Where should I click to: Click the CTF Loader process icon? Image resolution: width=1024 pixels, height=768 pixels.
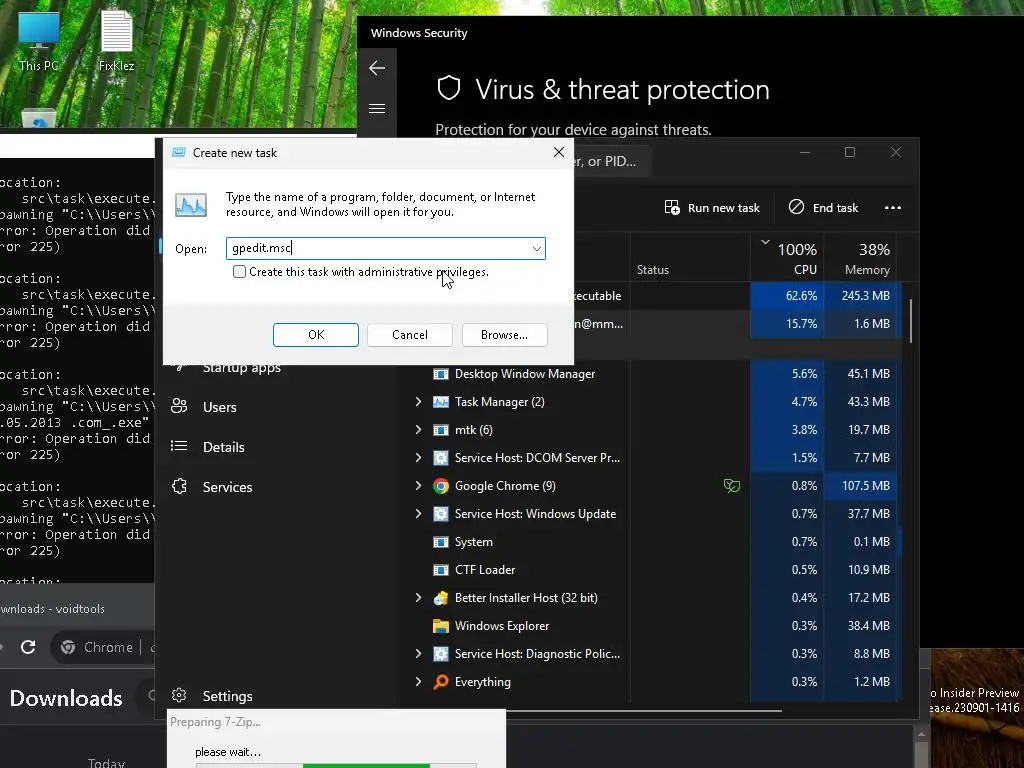(x=441, y=569)
